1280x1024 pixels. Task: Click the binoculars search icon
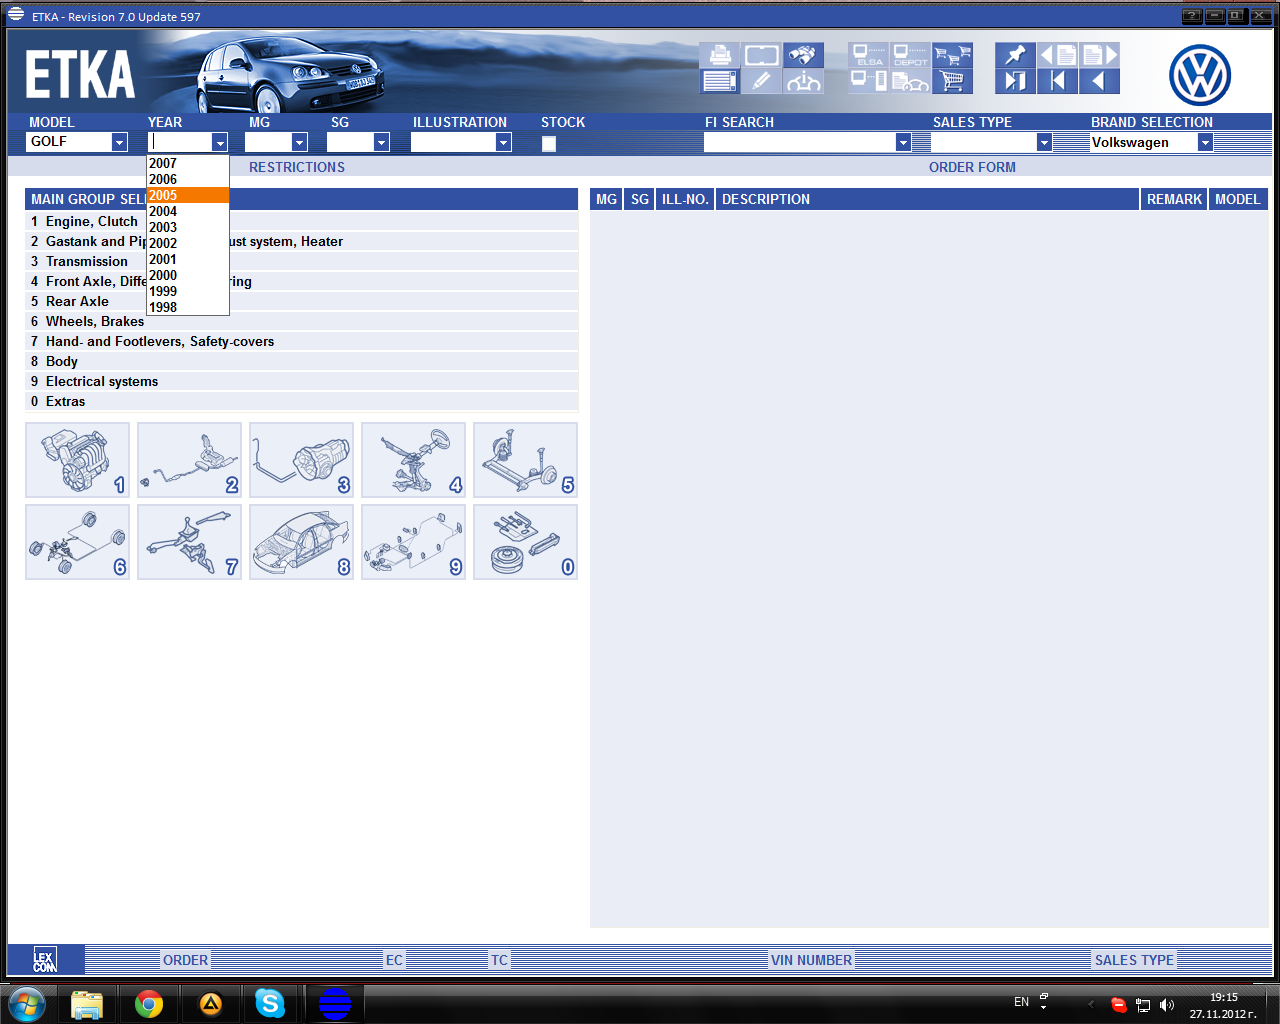[x=803, y=55]
